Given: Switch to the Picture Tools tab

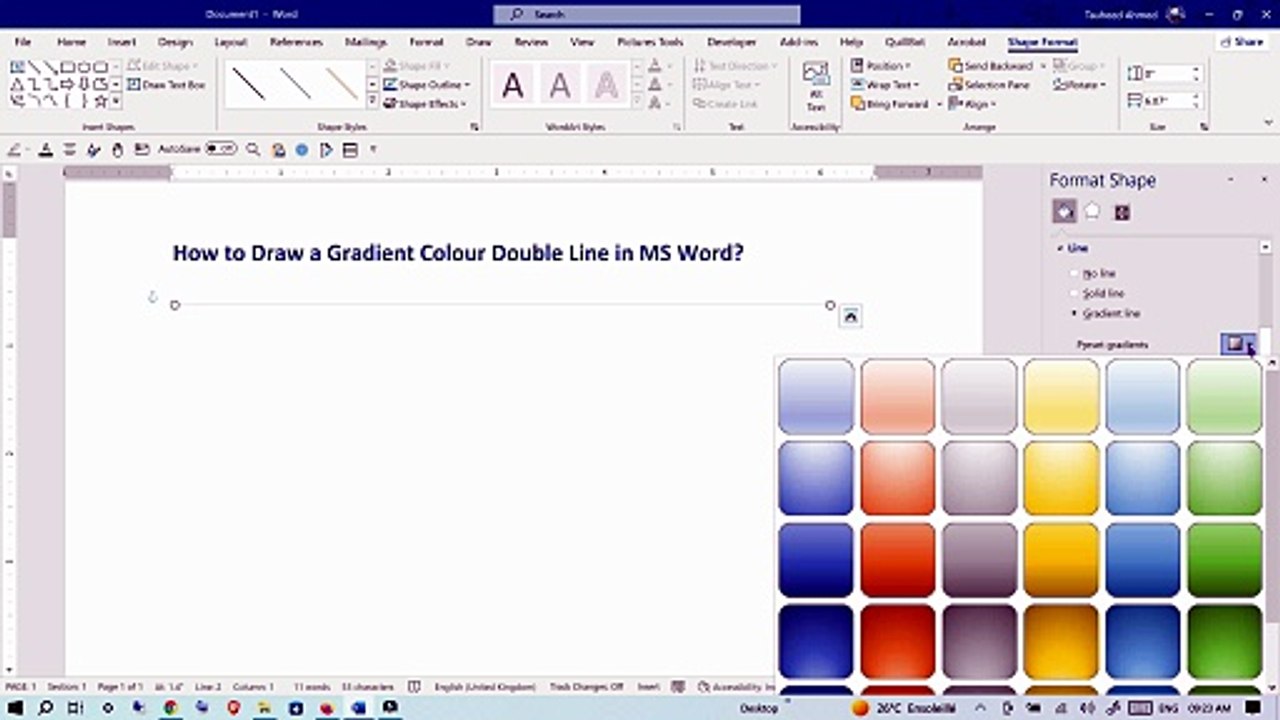Looking at the screenshot, I should (650, 42).
